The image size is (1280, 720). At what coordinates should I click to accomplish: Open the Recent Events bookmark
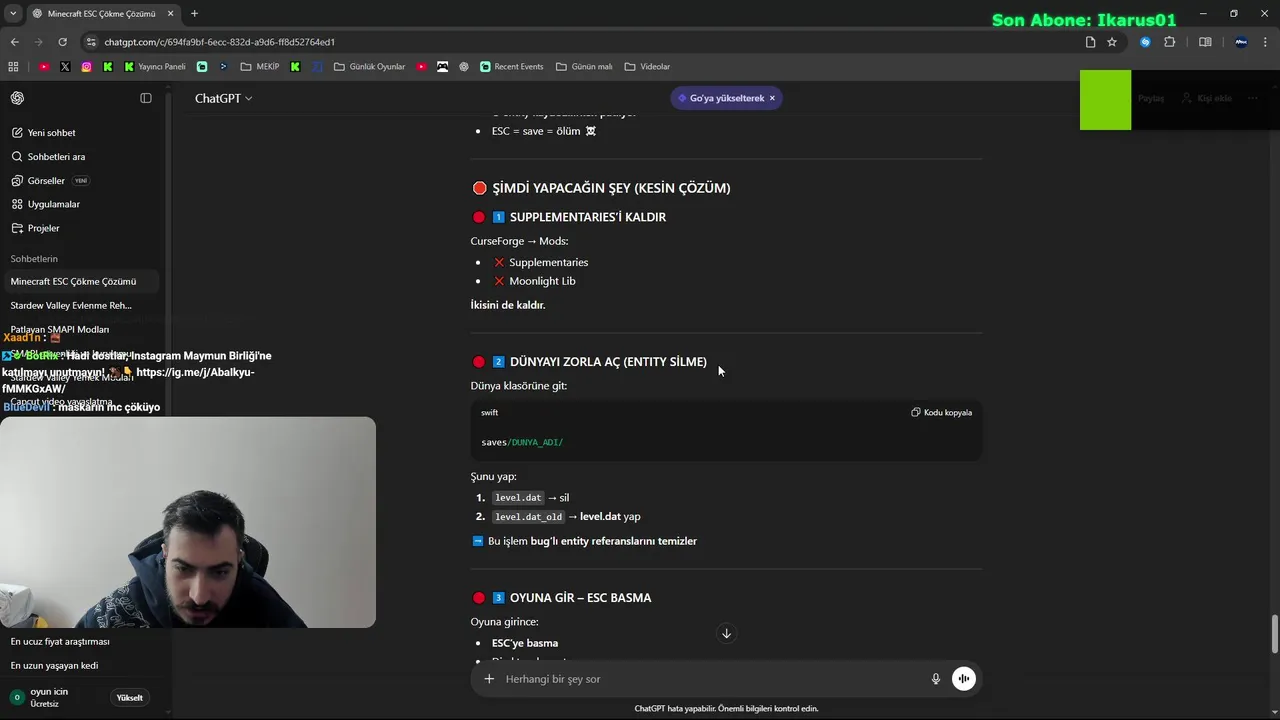[x=512, y=67]
